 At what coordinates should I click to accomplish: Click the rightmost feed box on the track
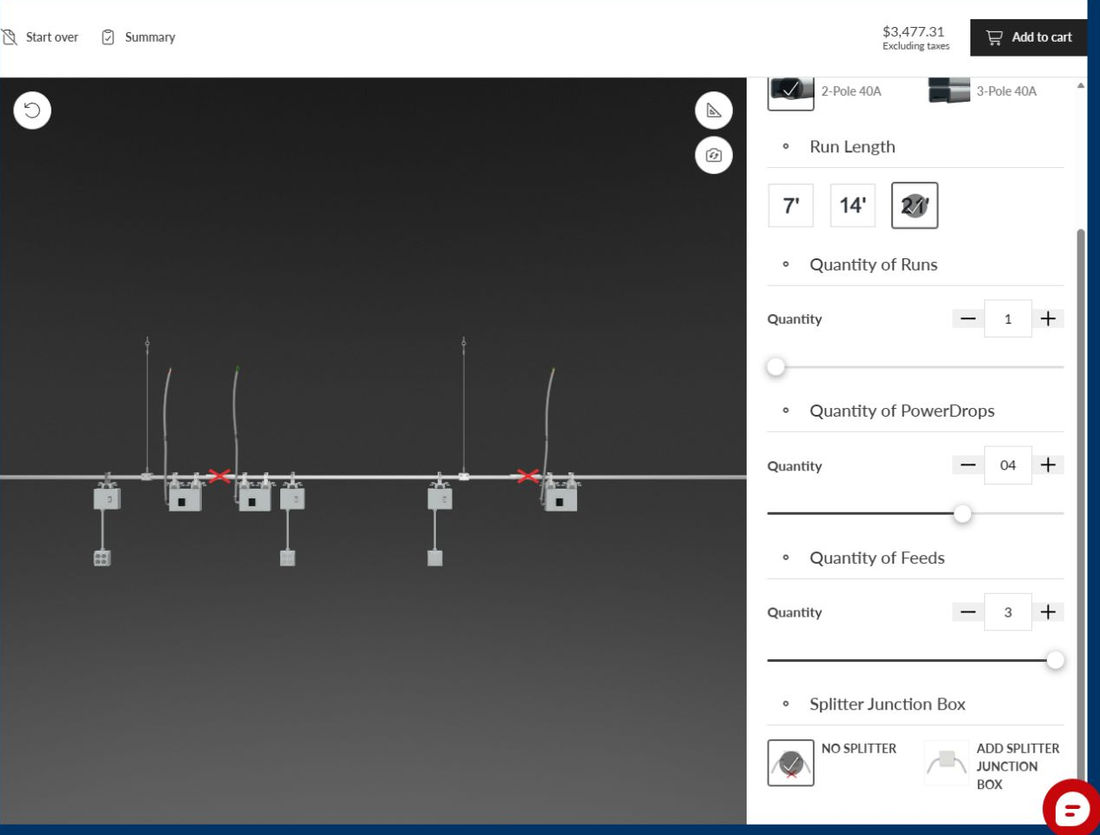[561, 500]
